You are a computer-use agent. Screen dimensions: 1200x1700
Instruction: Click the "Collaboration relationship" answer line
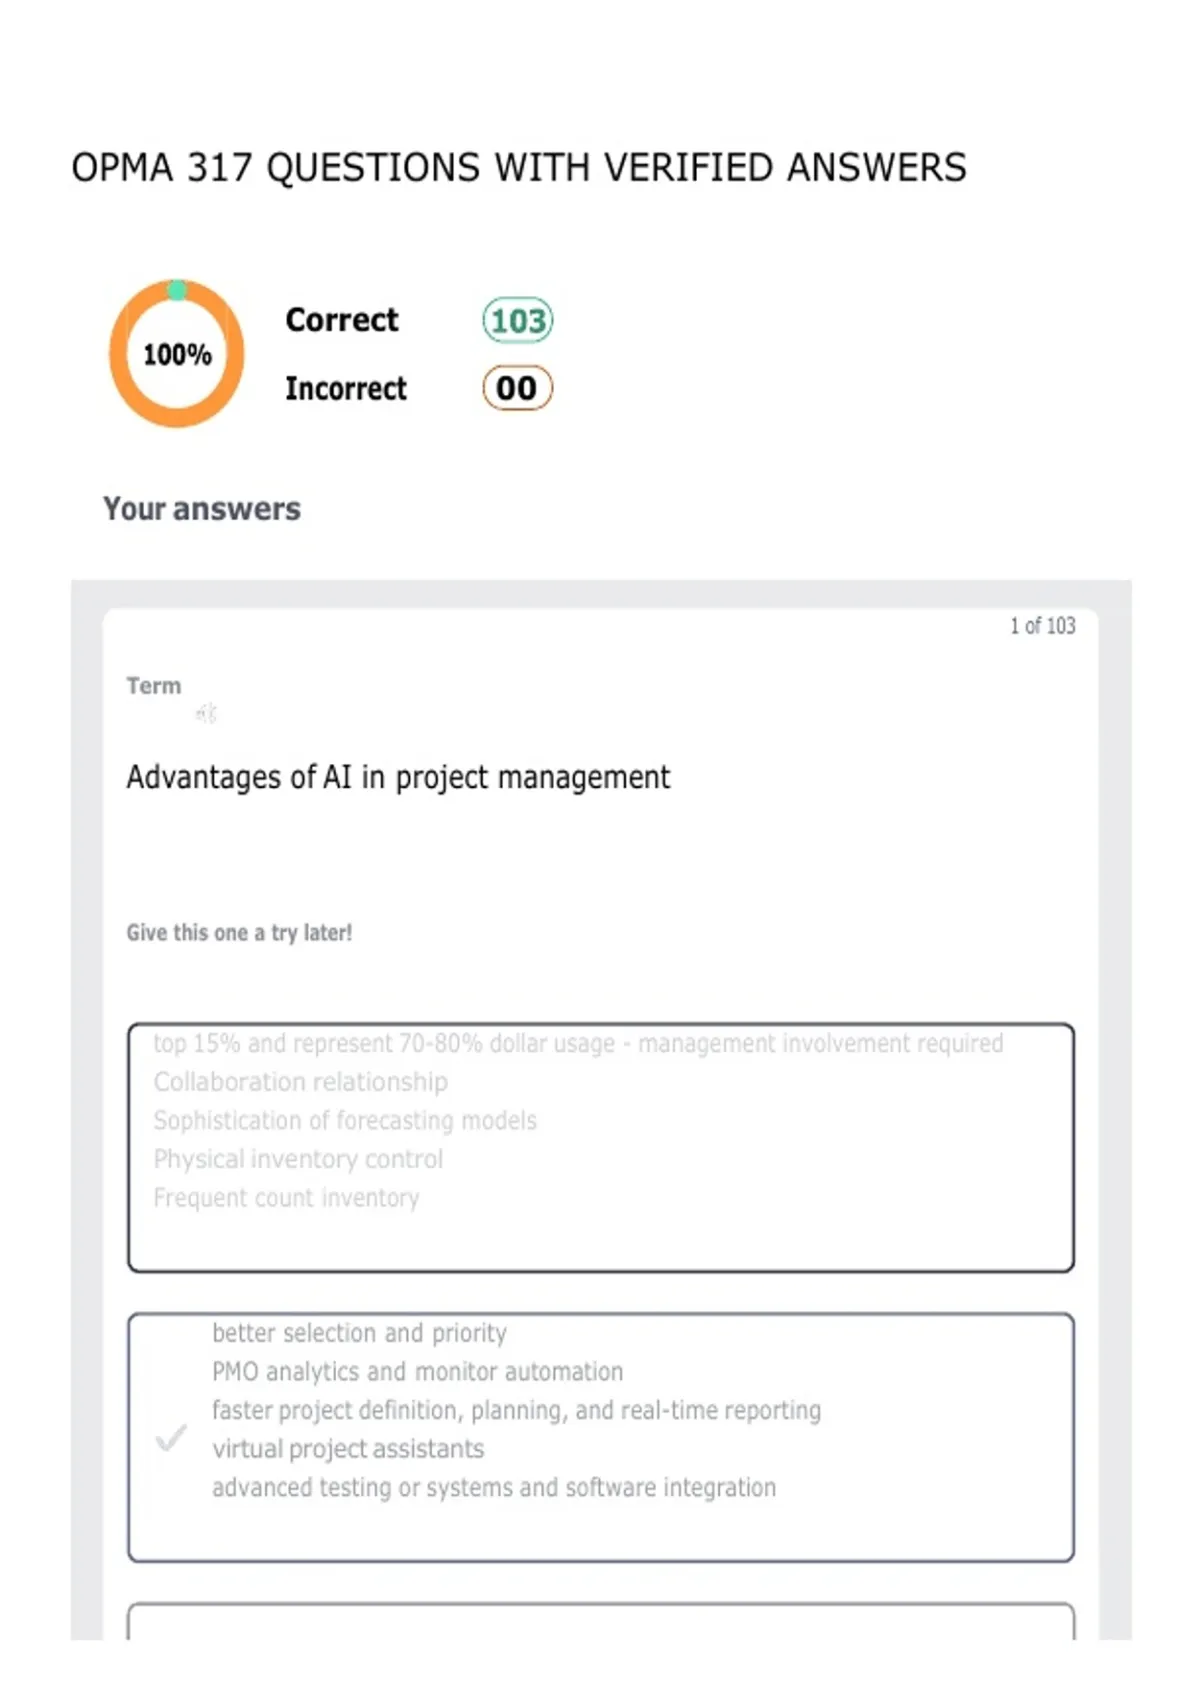click(x=301, y=1082)
